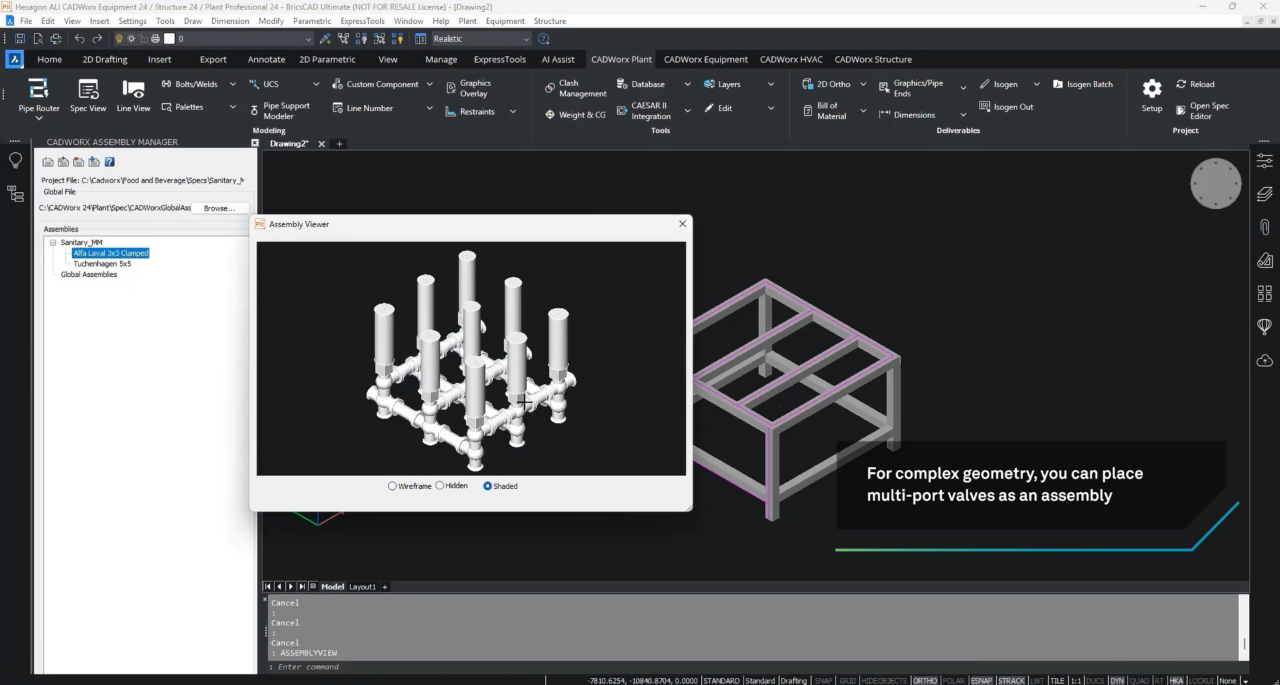
Task: Click the hot-air balloon icon on right sidebar
Action: (1264, 327)
